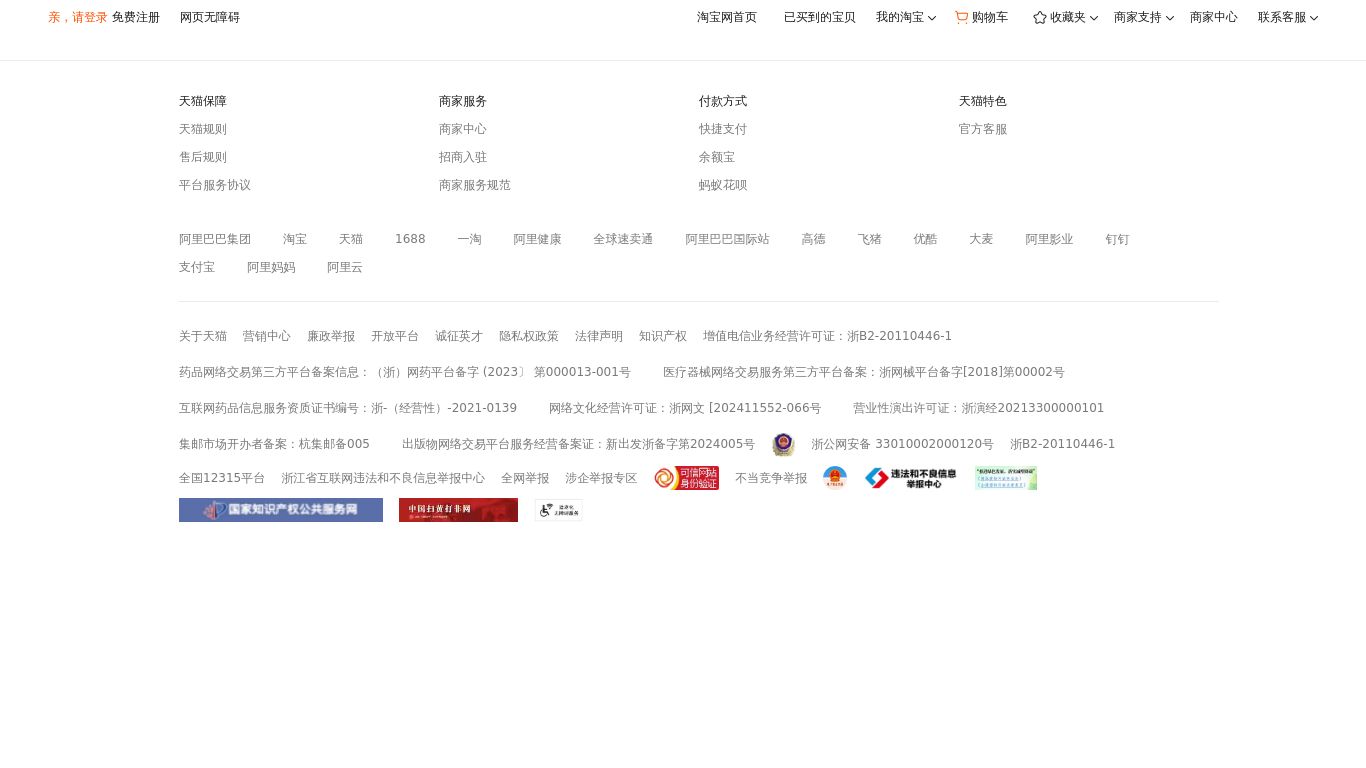This screenshot has width=1366, height=768.
Task: Click 网页无障碍 in top bar
Action: point(210,17)
